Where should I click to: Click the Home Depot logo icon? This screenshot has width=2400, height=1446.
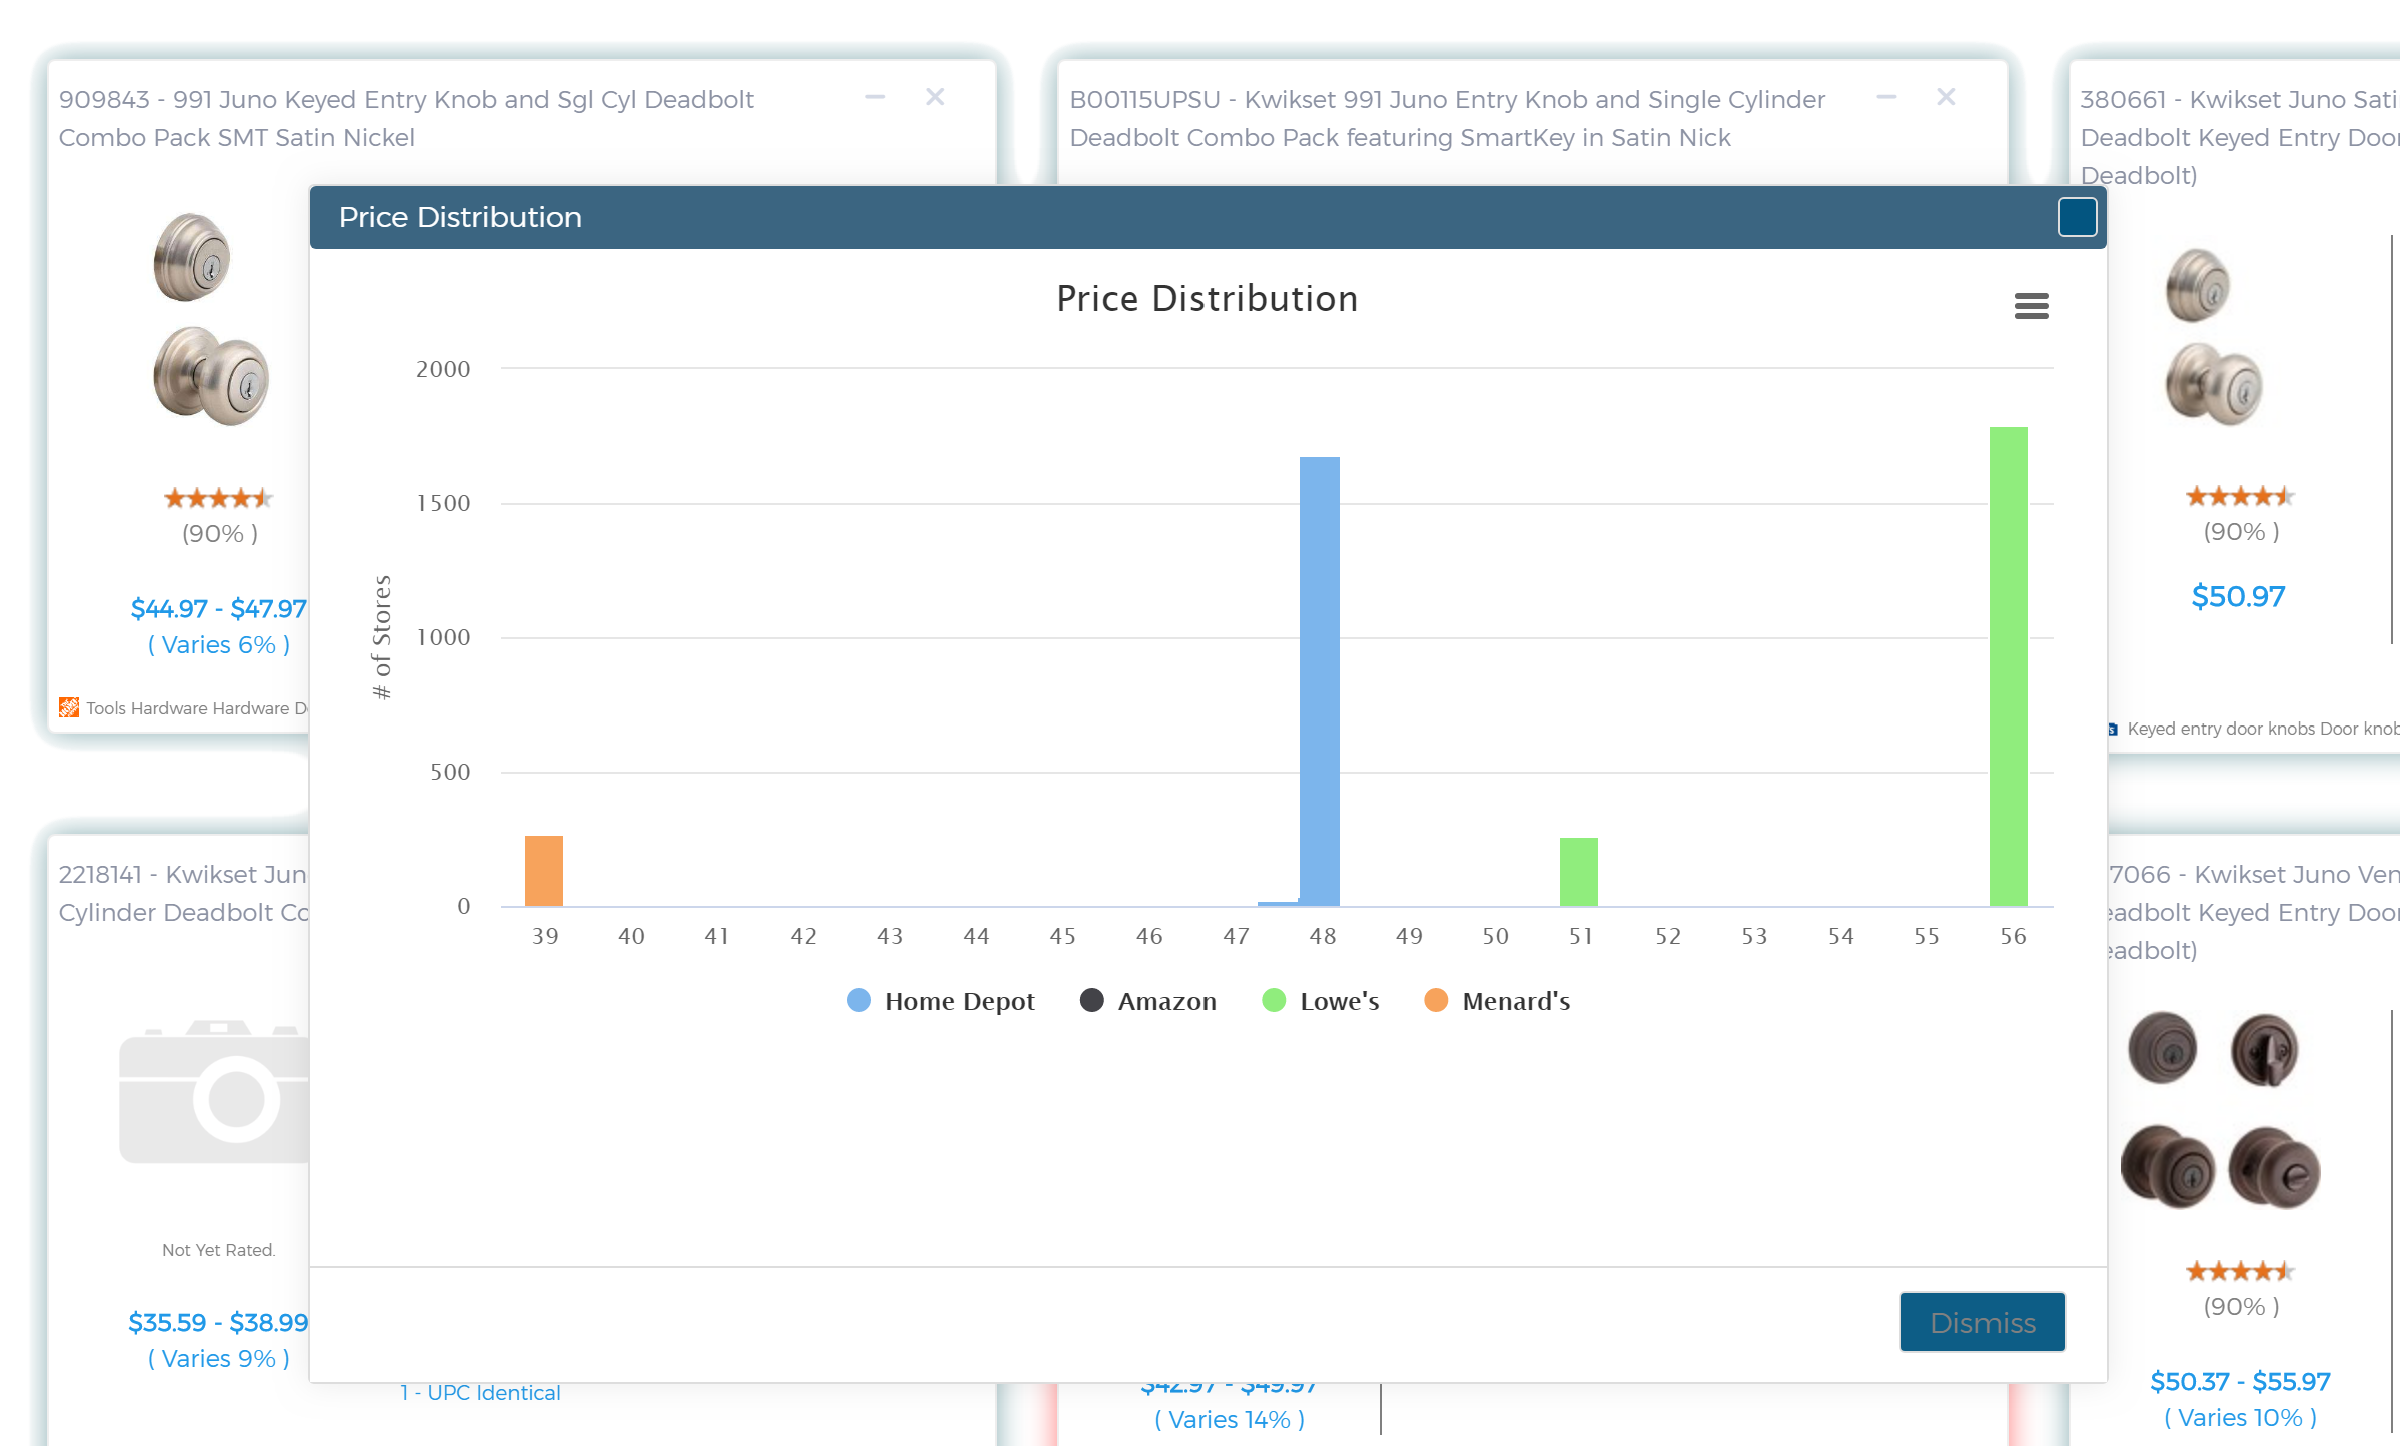(x=69, y=708)
